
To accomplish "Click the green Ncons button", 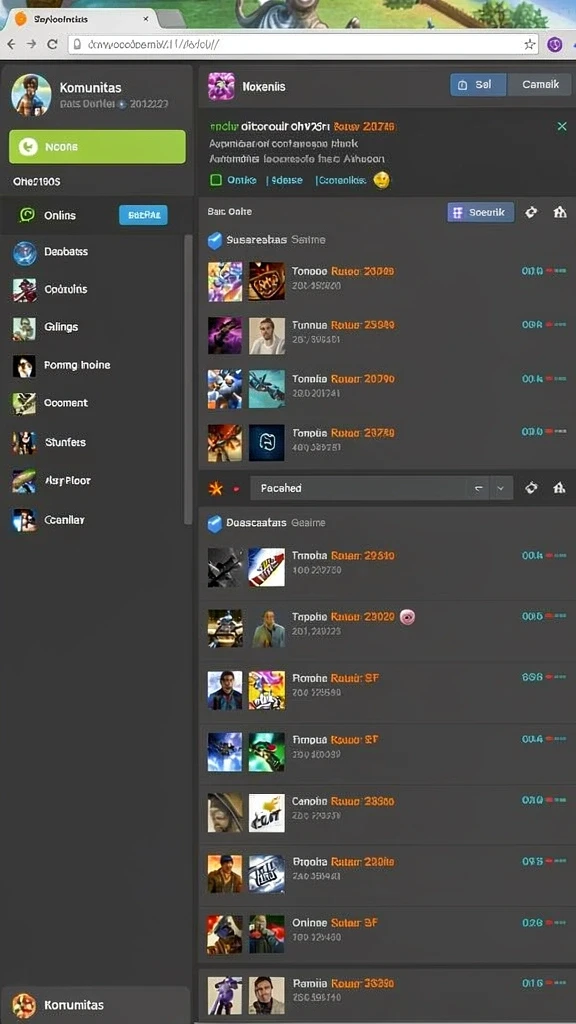I will [x=97, y=146].
